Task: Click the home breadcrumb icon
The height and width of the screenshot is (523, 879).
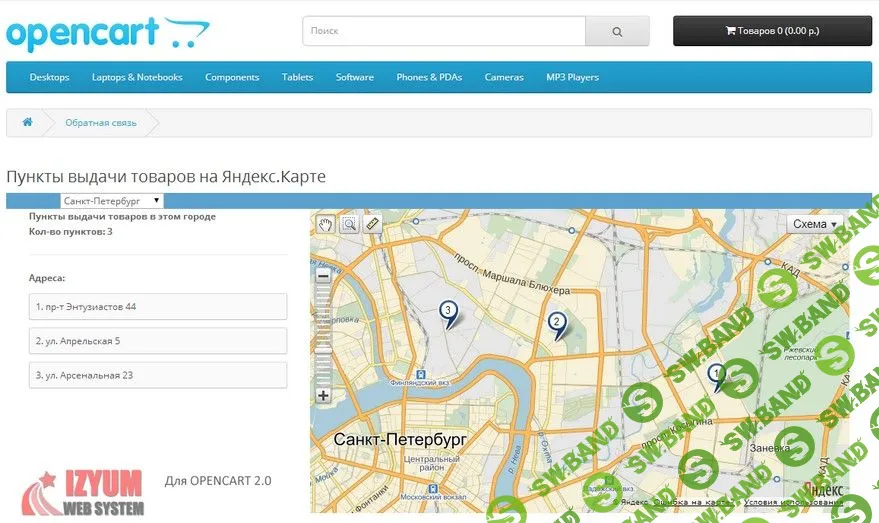Action: point(27,122)
